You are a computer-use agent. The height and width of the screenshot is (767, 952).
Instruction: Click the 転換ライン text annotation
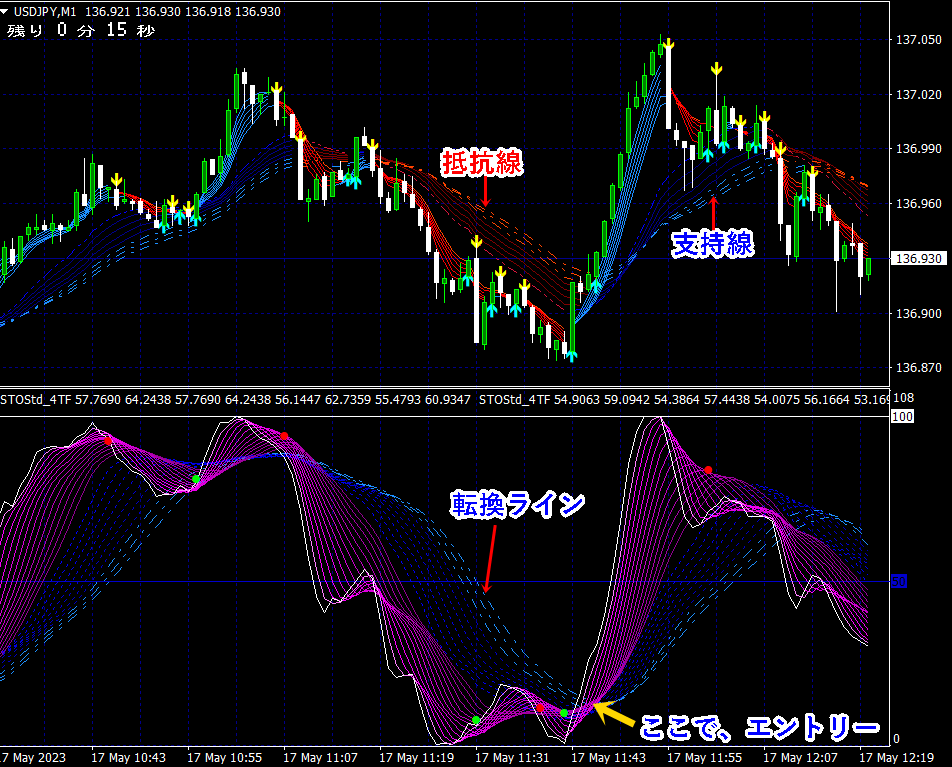pyautogui.click(x=516, y=505)
